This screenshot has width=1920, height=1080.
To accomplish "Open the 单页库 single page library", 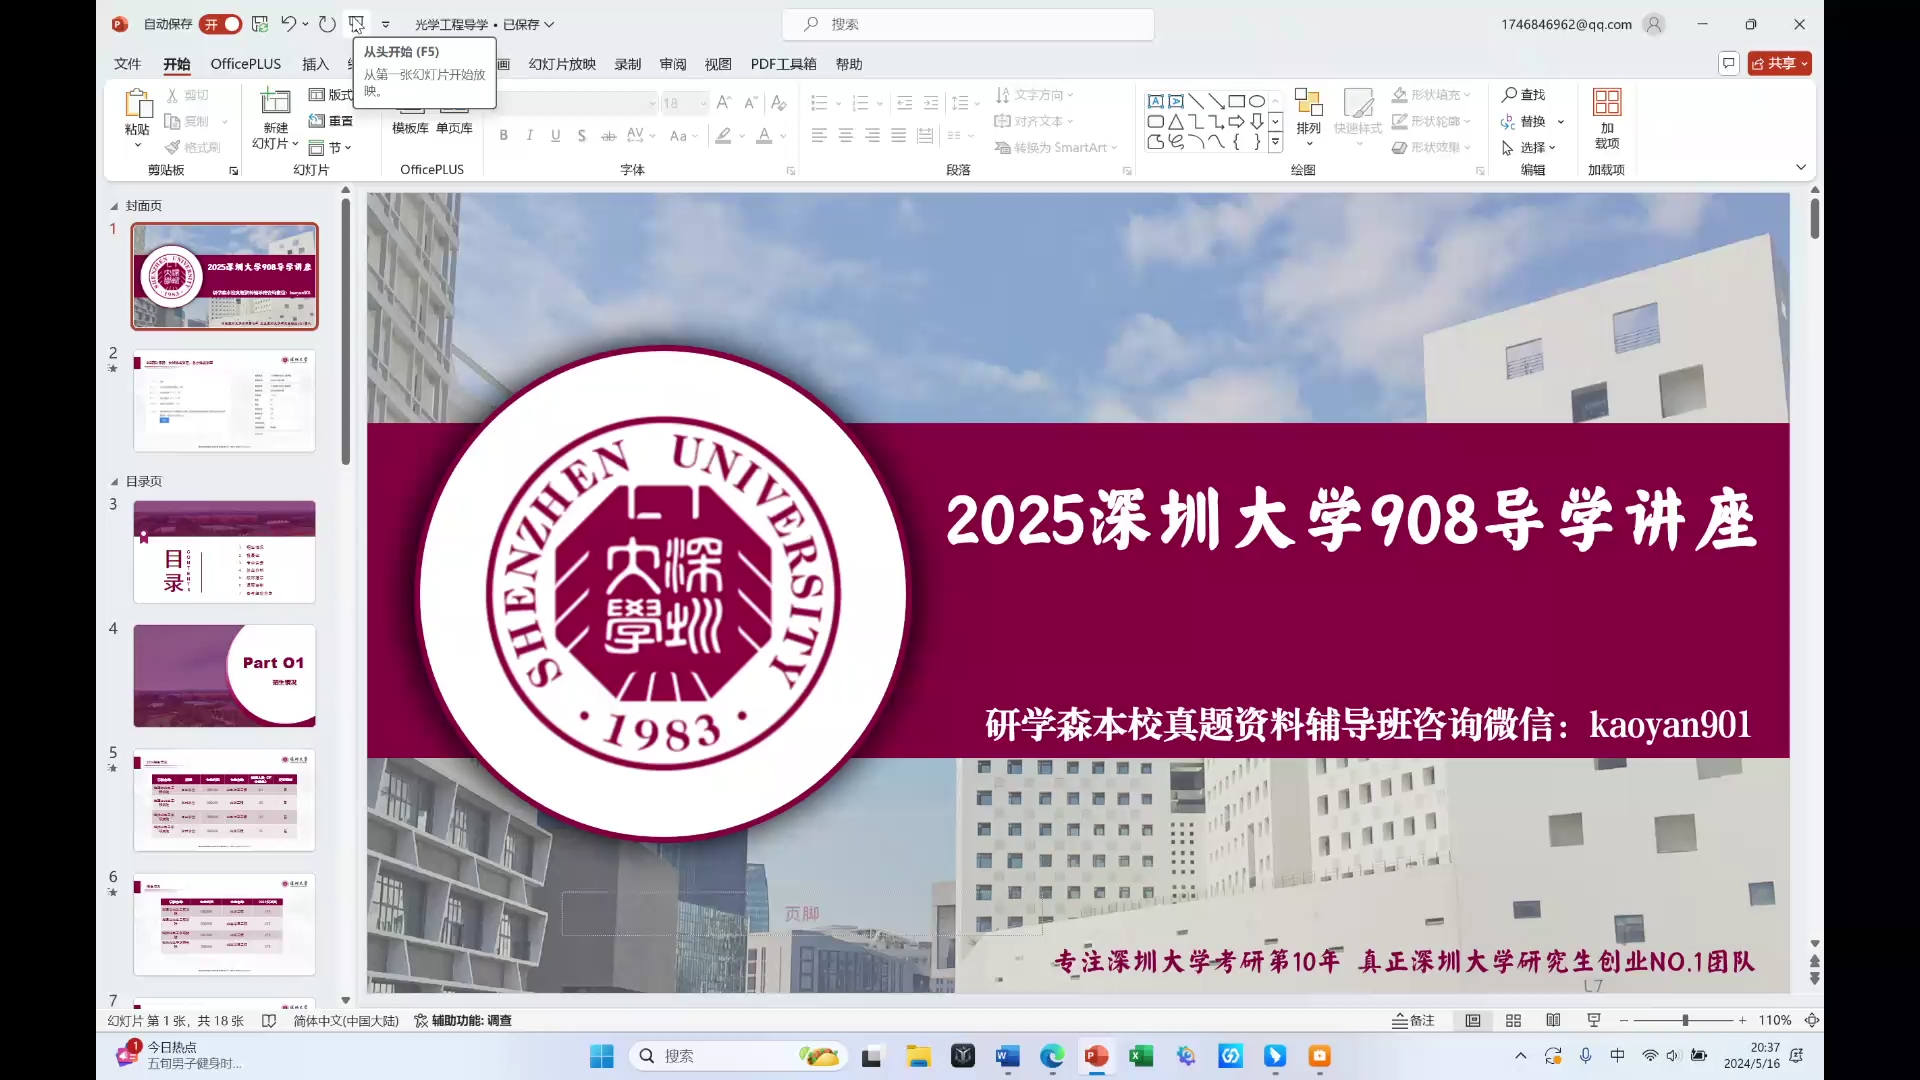I will (x=454, y=128).
